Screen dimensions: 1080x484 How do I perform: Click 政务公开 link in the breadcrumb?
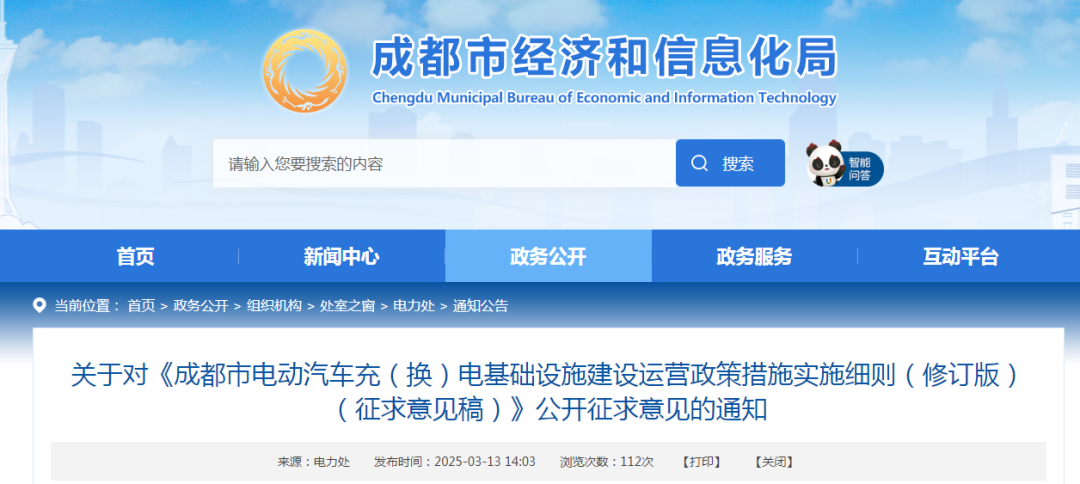(200, 306)
